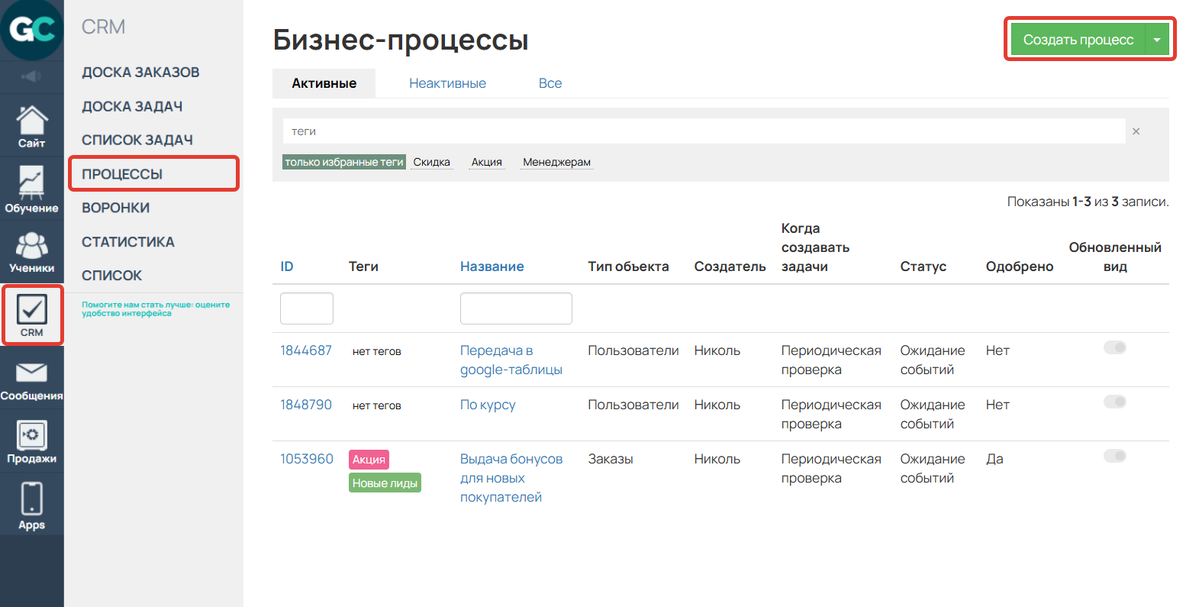Switch to the Все tab
This screenshot has height=607, width=1199.
(550, 83)
